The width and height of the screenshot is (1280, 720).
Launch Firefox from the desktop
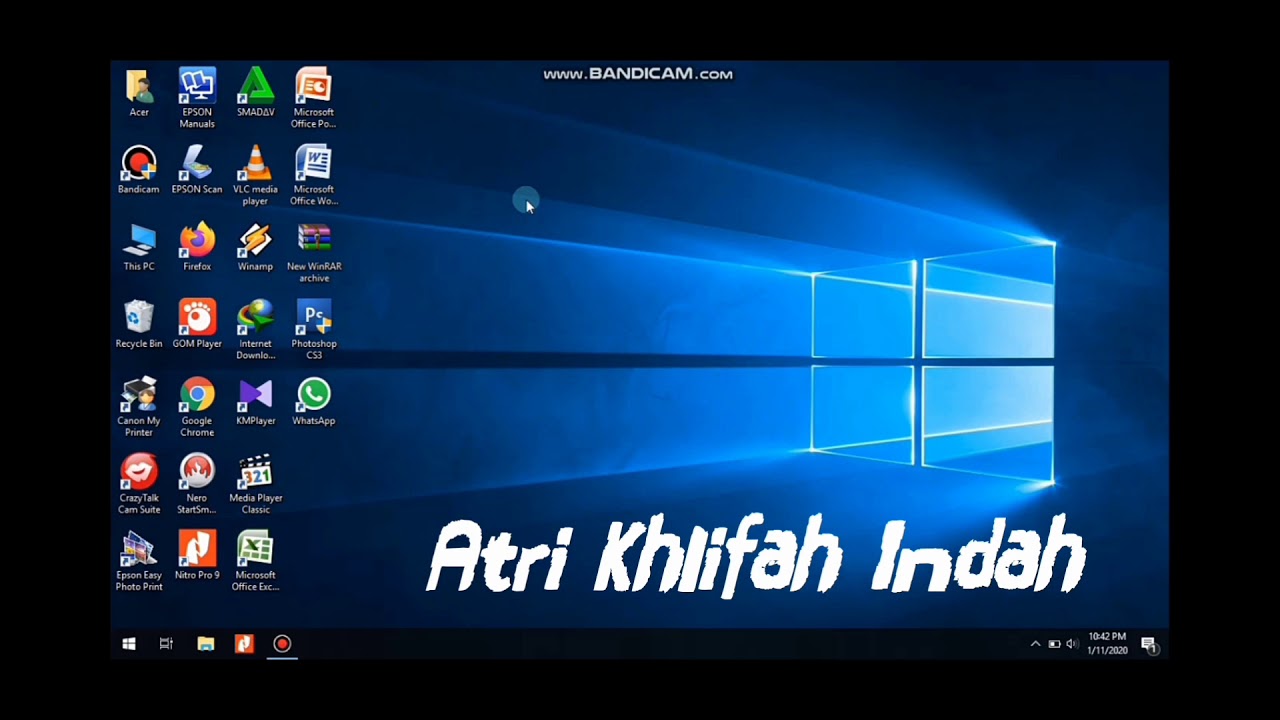click(x=197, y=247)
